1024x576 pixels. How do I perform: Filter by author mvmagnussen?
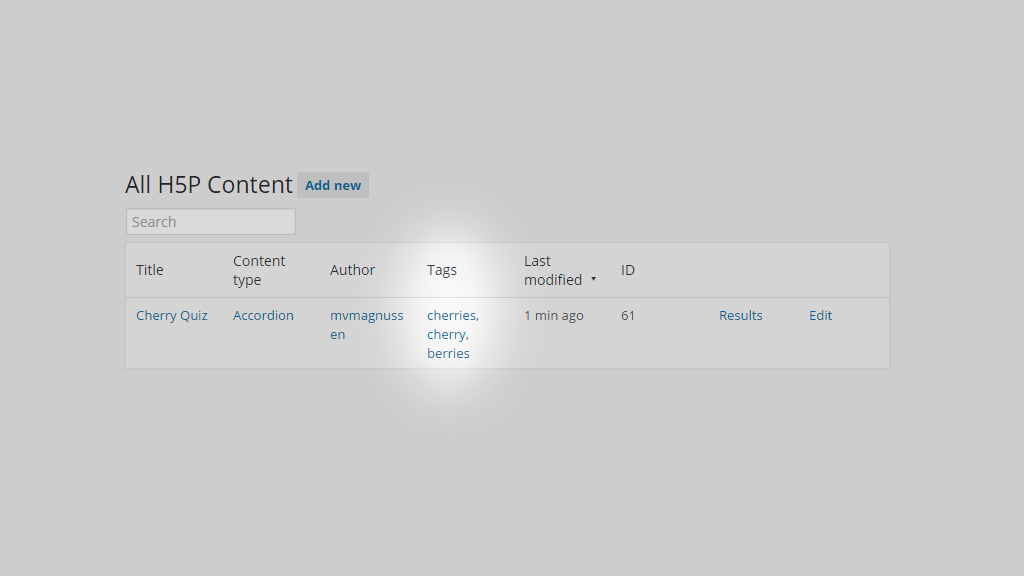tap(366, 325)
